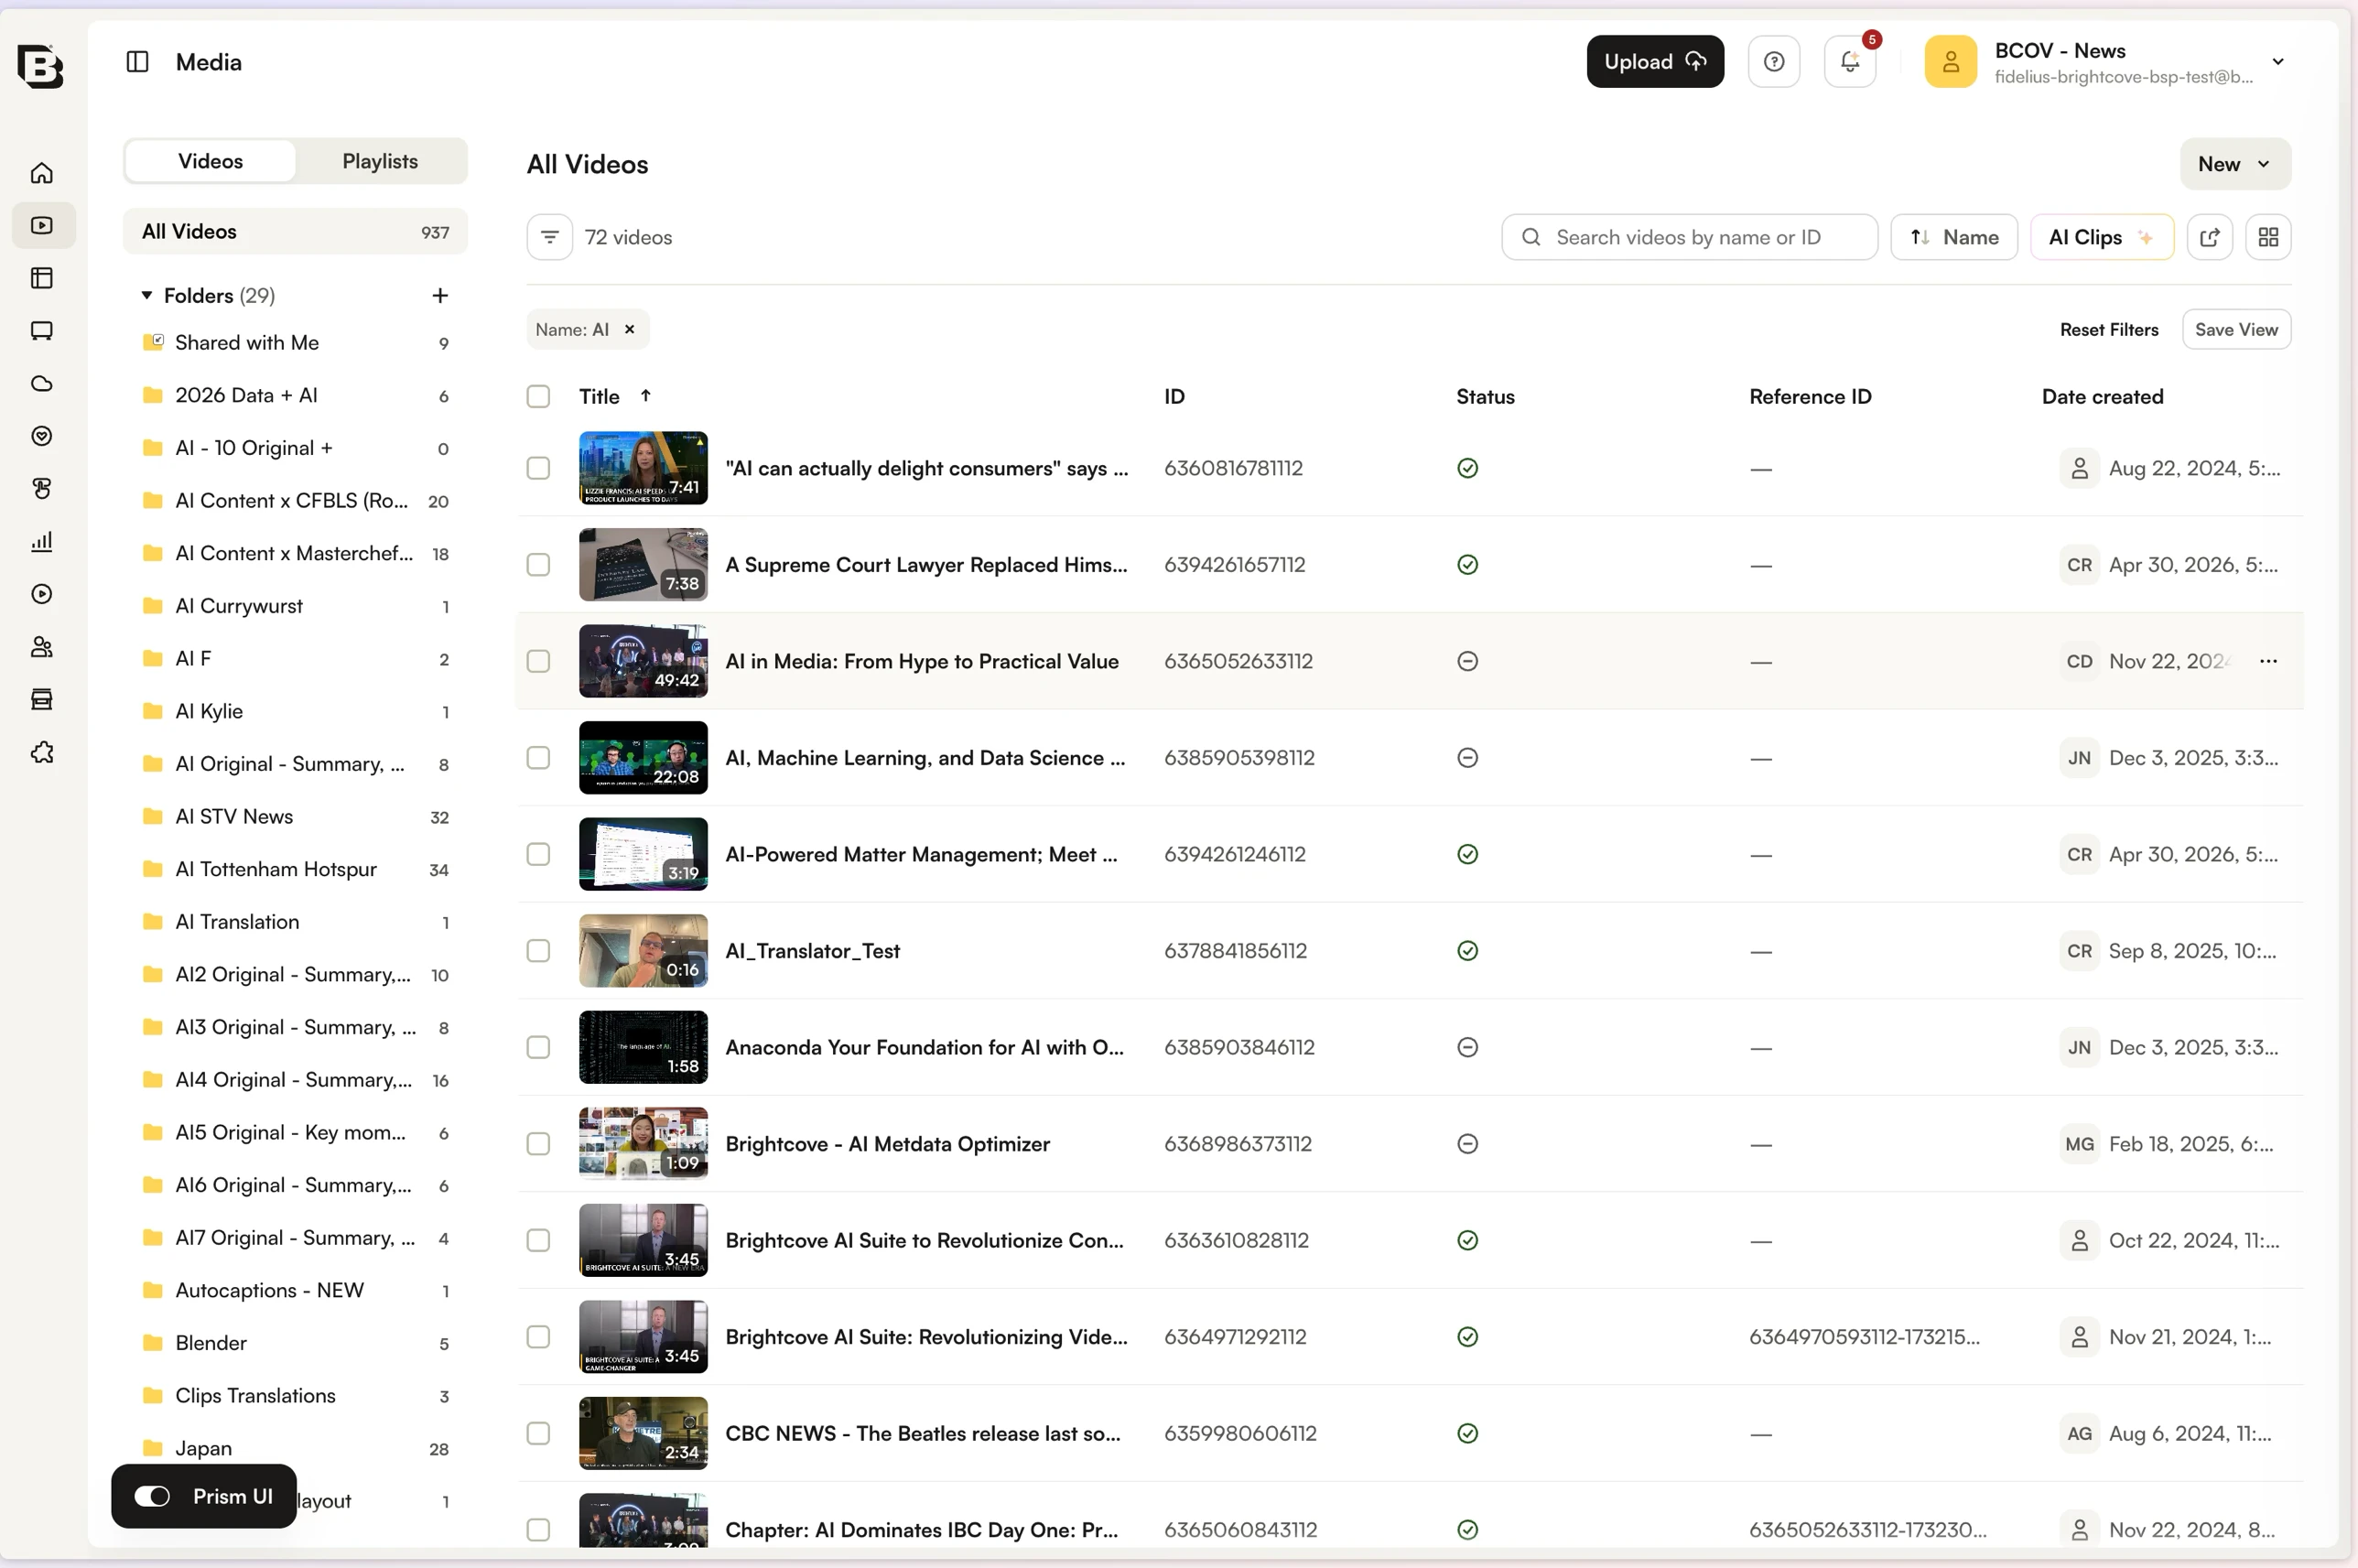Viewport: 2358px width, 1568px height.
Task: Open AI in Media: From Hype video title
Action: (921, 661)
